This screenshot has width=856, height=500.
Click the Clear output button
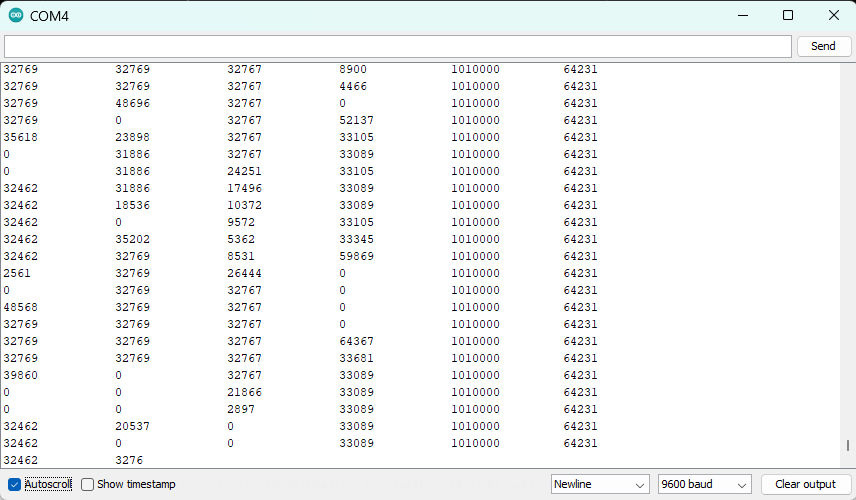pos(805,484)
